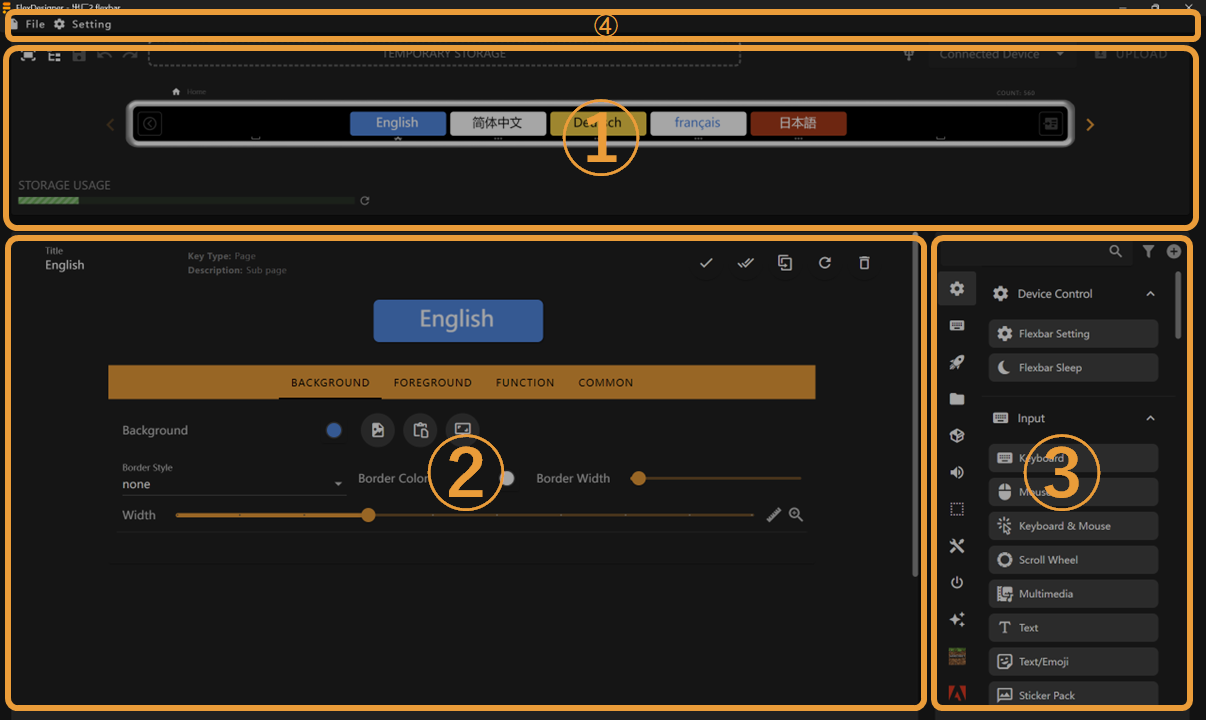Select the gear category in library sidebar
The height and width of the screenshot is (720, 1206).
(x=957, y=289)
